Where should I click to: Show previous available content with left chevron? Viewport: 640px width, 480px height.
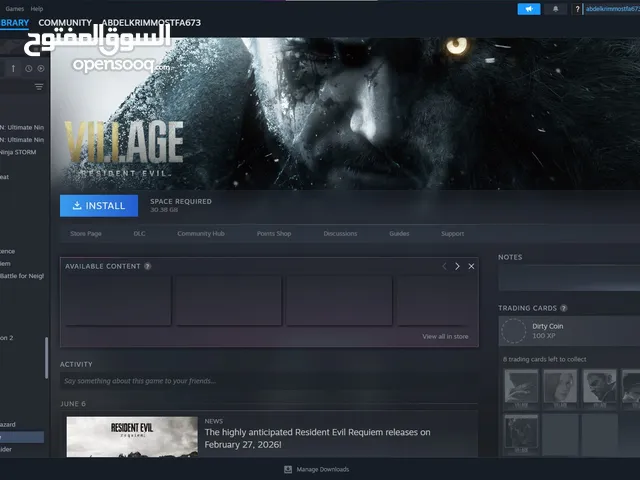444,266
